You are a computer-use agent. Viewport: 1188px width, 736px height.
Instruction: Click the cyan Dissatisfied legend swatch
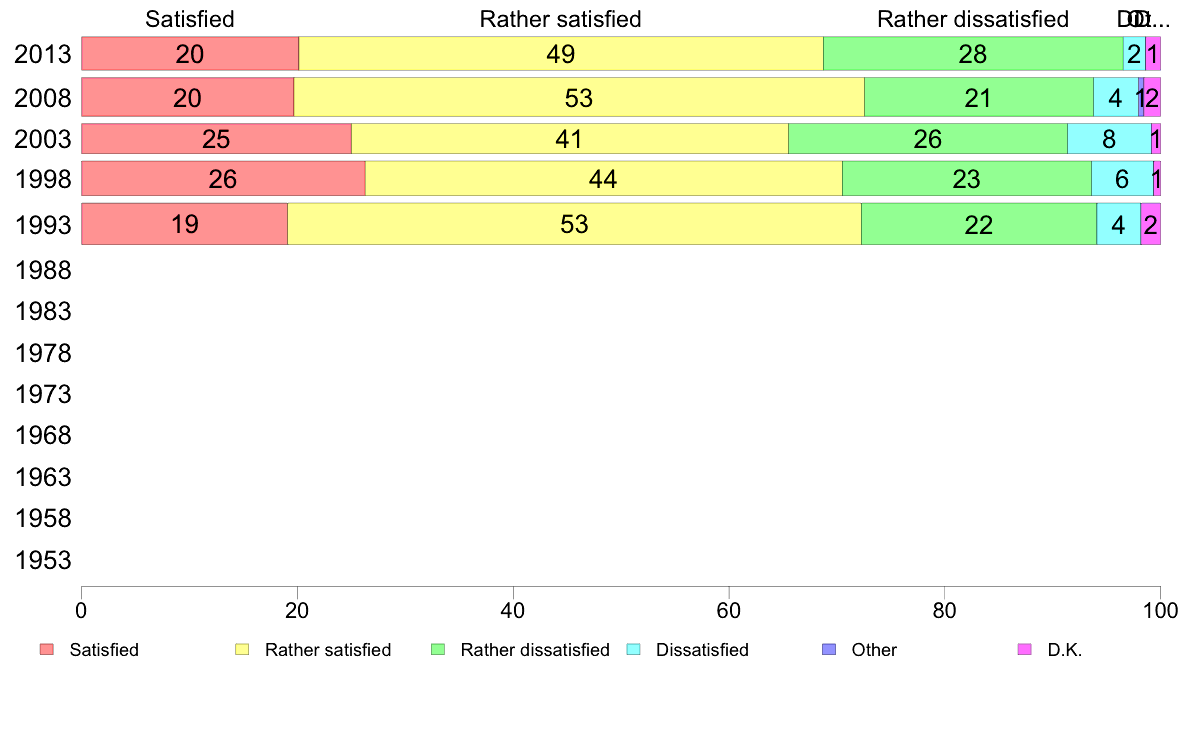coord(633,650)
